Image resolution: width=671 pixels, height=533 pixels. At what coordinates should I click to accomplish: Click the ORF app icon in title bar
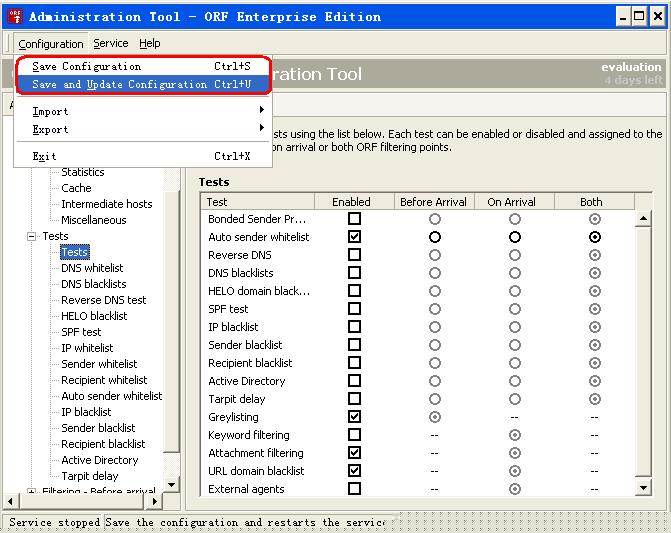click(15, 17)
